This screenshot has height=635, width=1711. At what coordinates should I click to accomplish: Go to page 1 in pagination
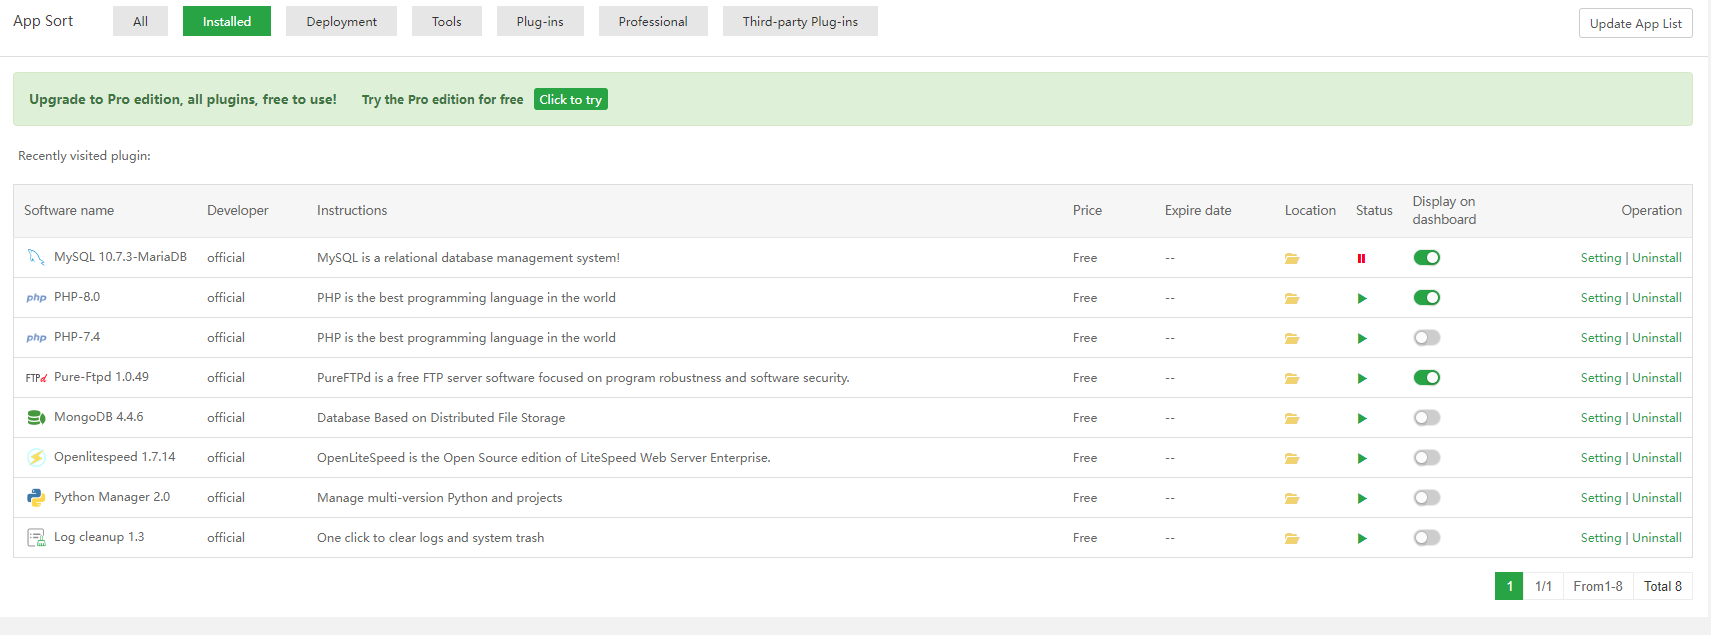coord(1509,586)
